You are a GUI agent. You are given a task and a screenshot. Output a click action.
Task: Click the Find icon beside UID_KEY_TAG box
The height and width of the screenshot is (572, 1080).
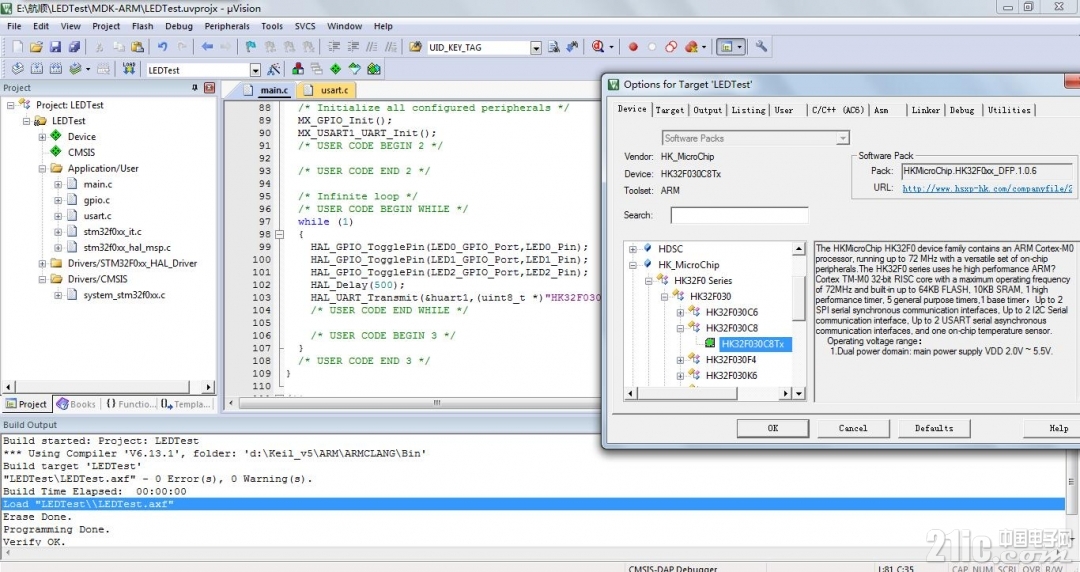point(554,47)
